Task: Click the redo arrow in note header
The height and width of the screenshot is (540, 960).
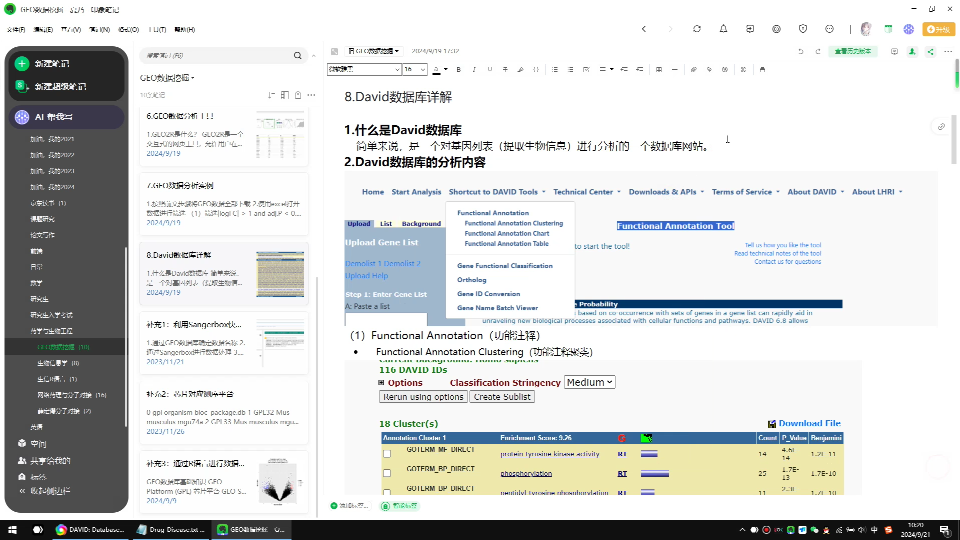Action: click(x=817, y=51)
